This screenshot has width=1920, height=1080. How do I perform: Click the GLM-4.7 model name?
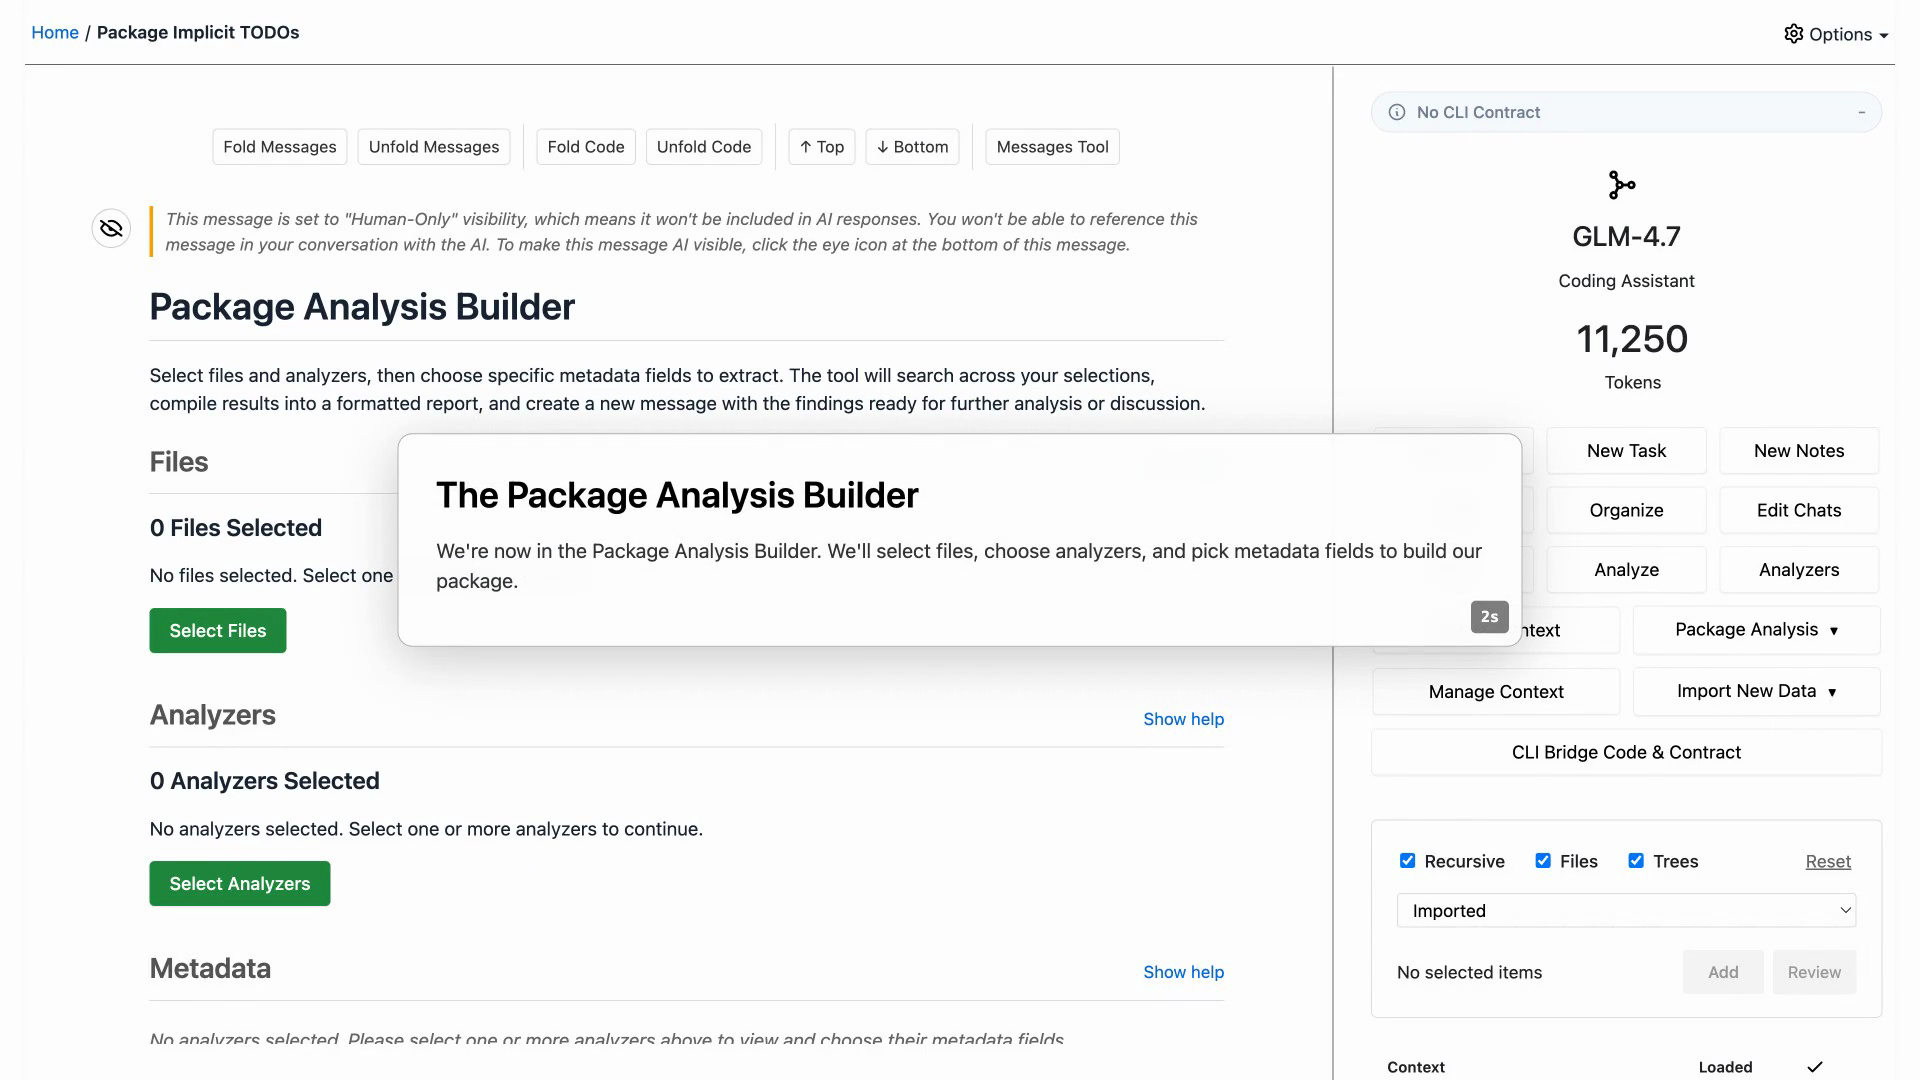pos(1626,237)
